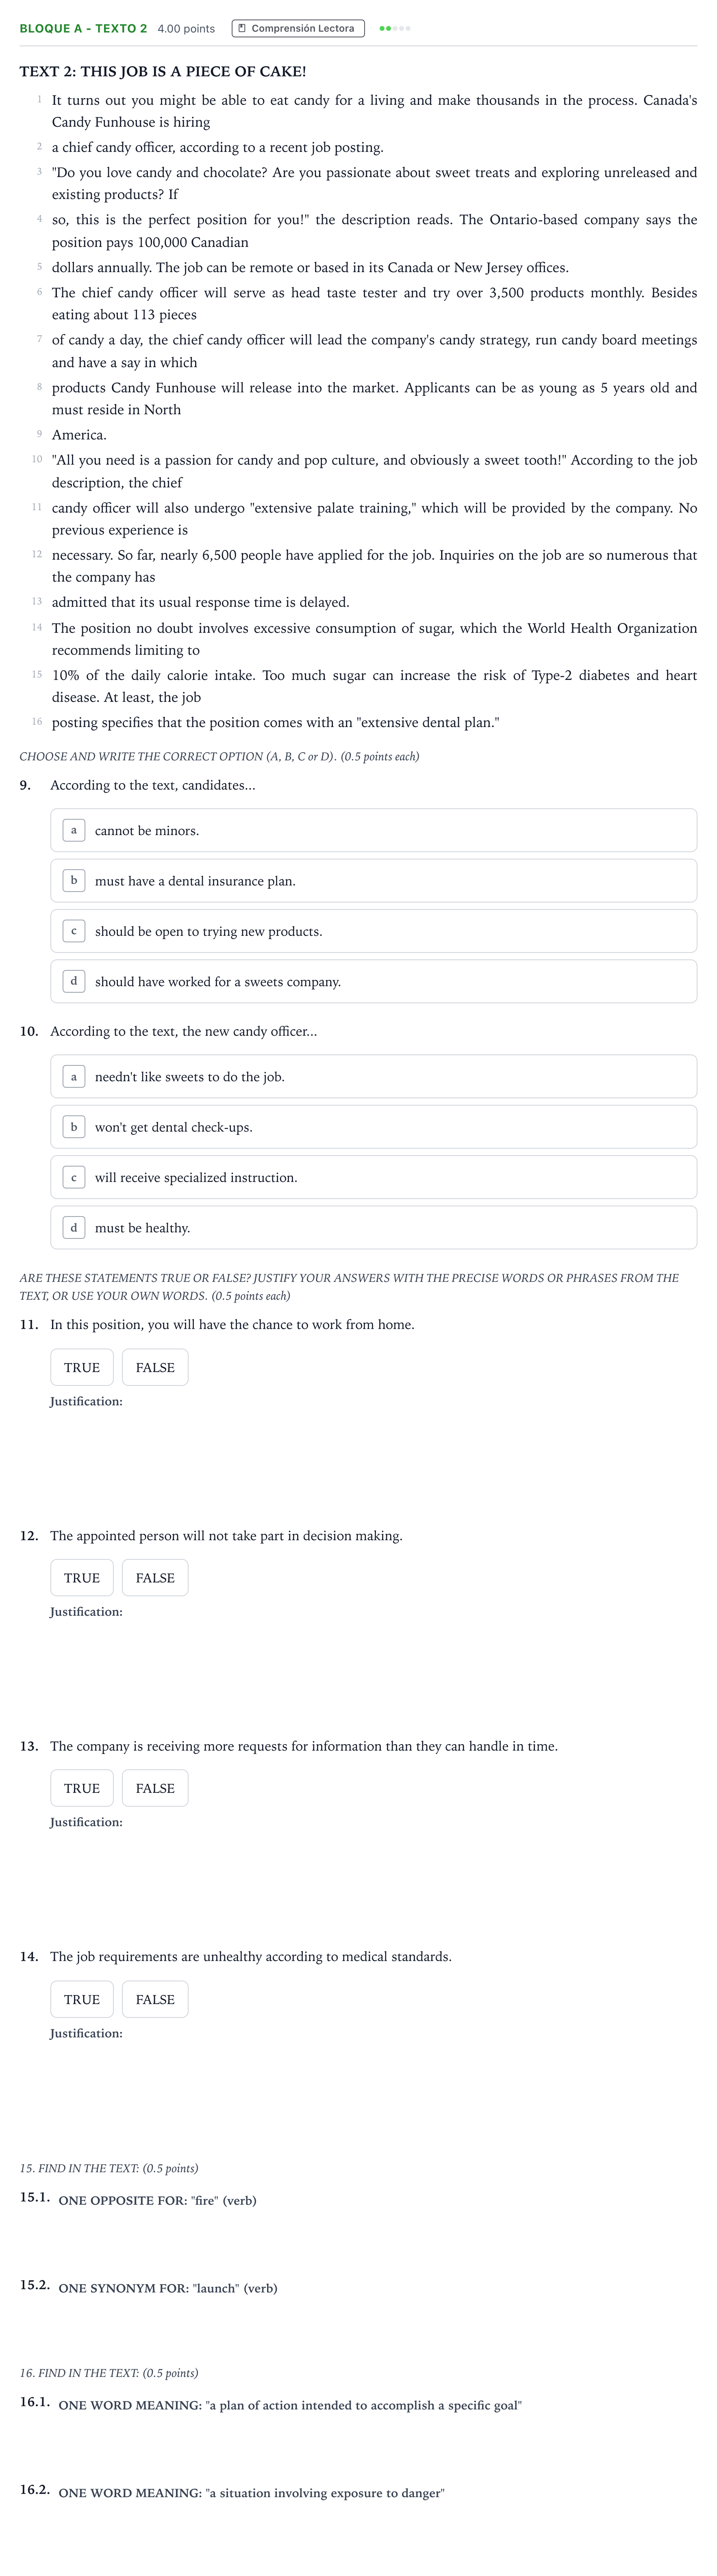Choose option a "cannot be minors"
This screenshot has height=2576, width=717.
pos(373,830)
